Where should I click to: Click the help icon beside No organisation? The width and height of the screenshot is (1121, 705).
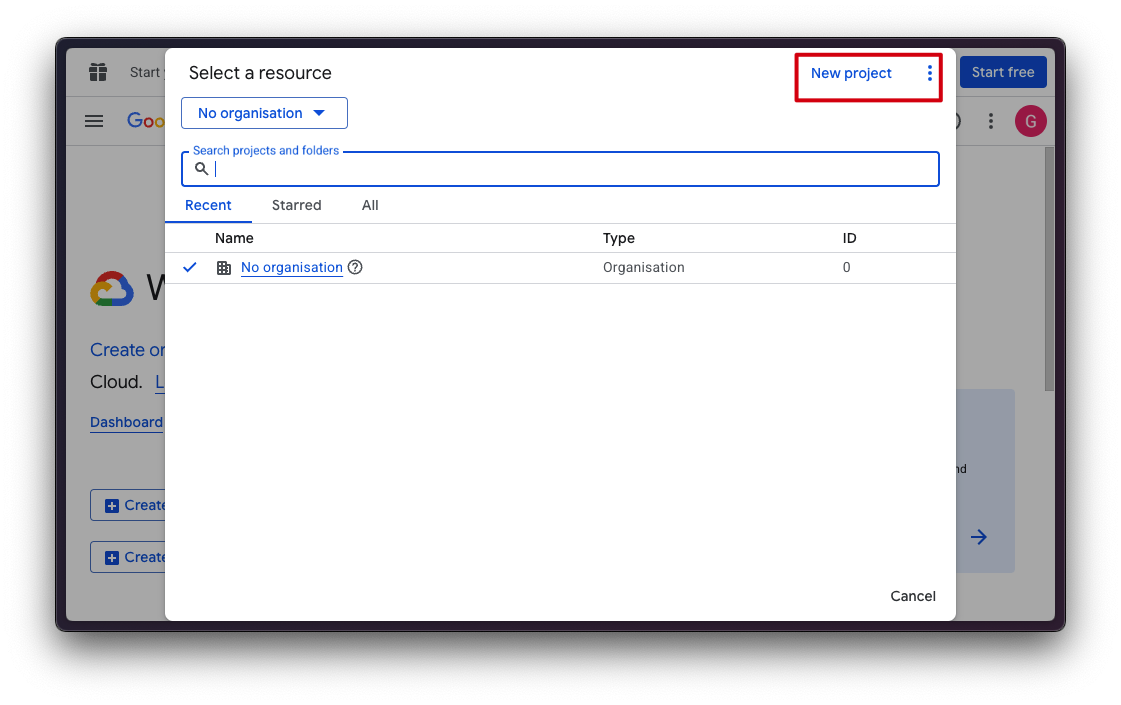(x=355, y=268)
